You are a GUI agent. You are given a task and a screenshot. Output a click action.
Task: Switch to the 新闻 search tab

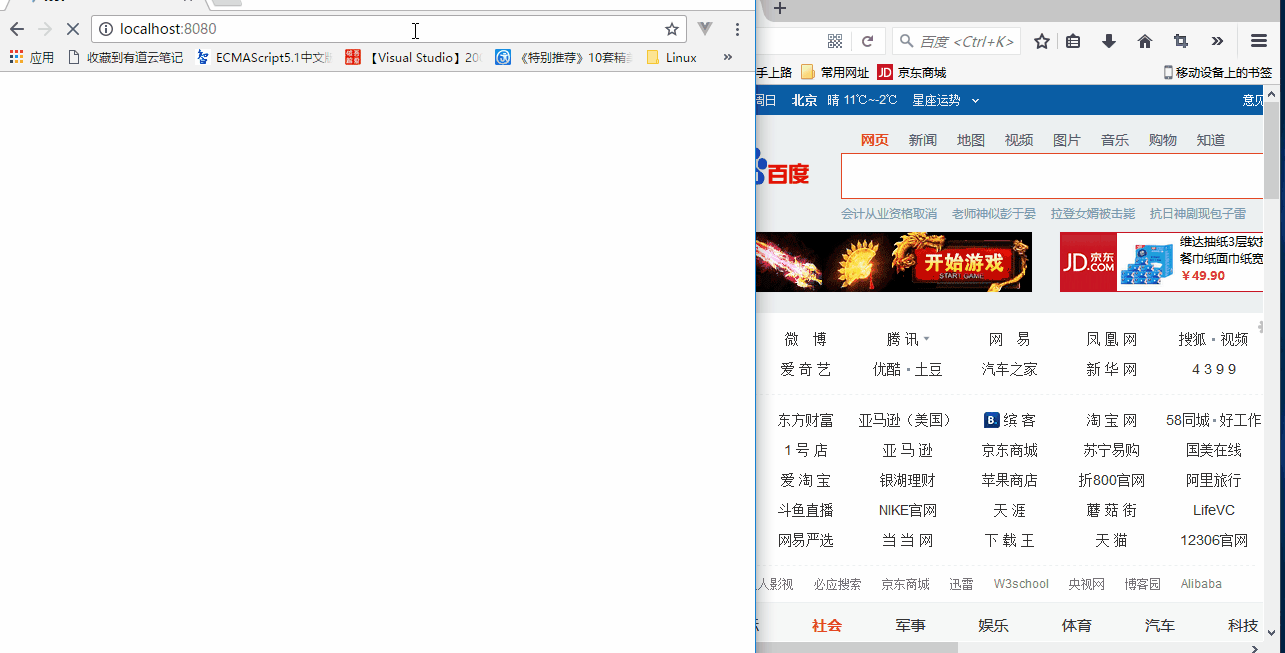pos(922,140)
